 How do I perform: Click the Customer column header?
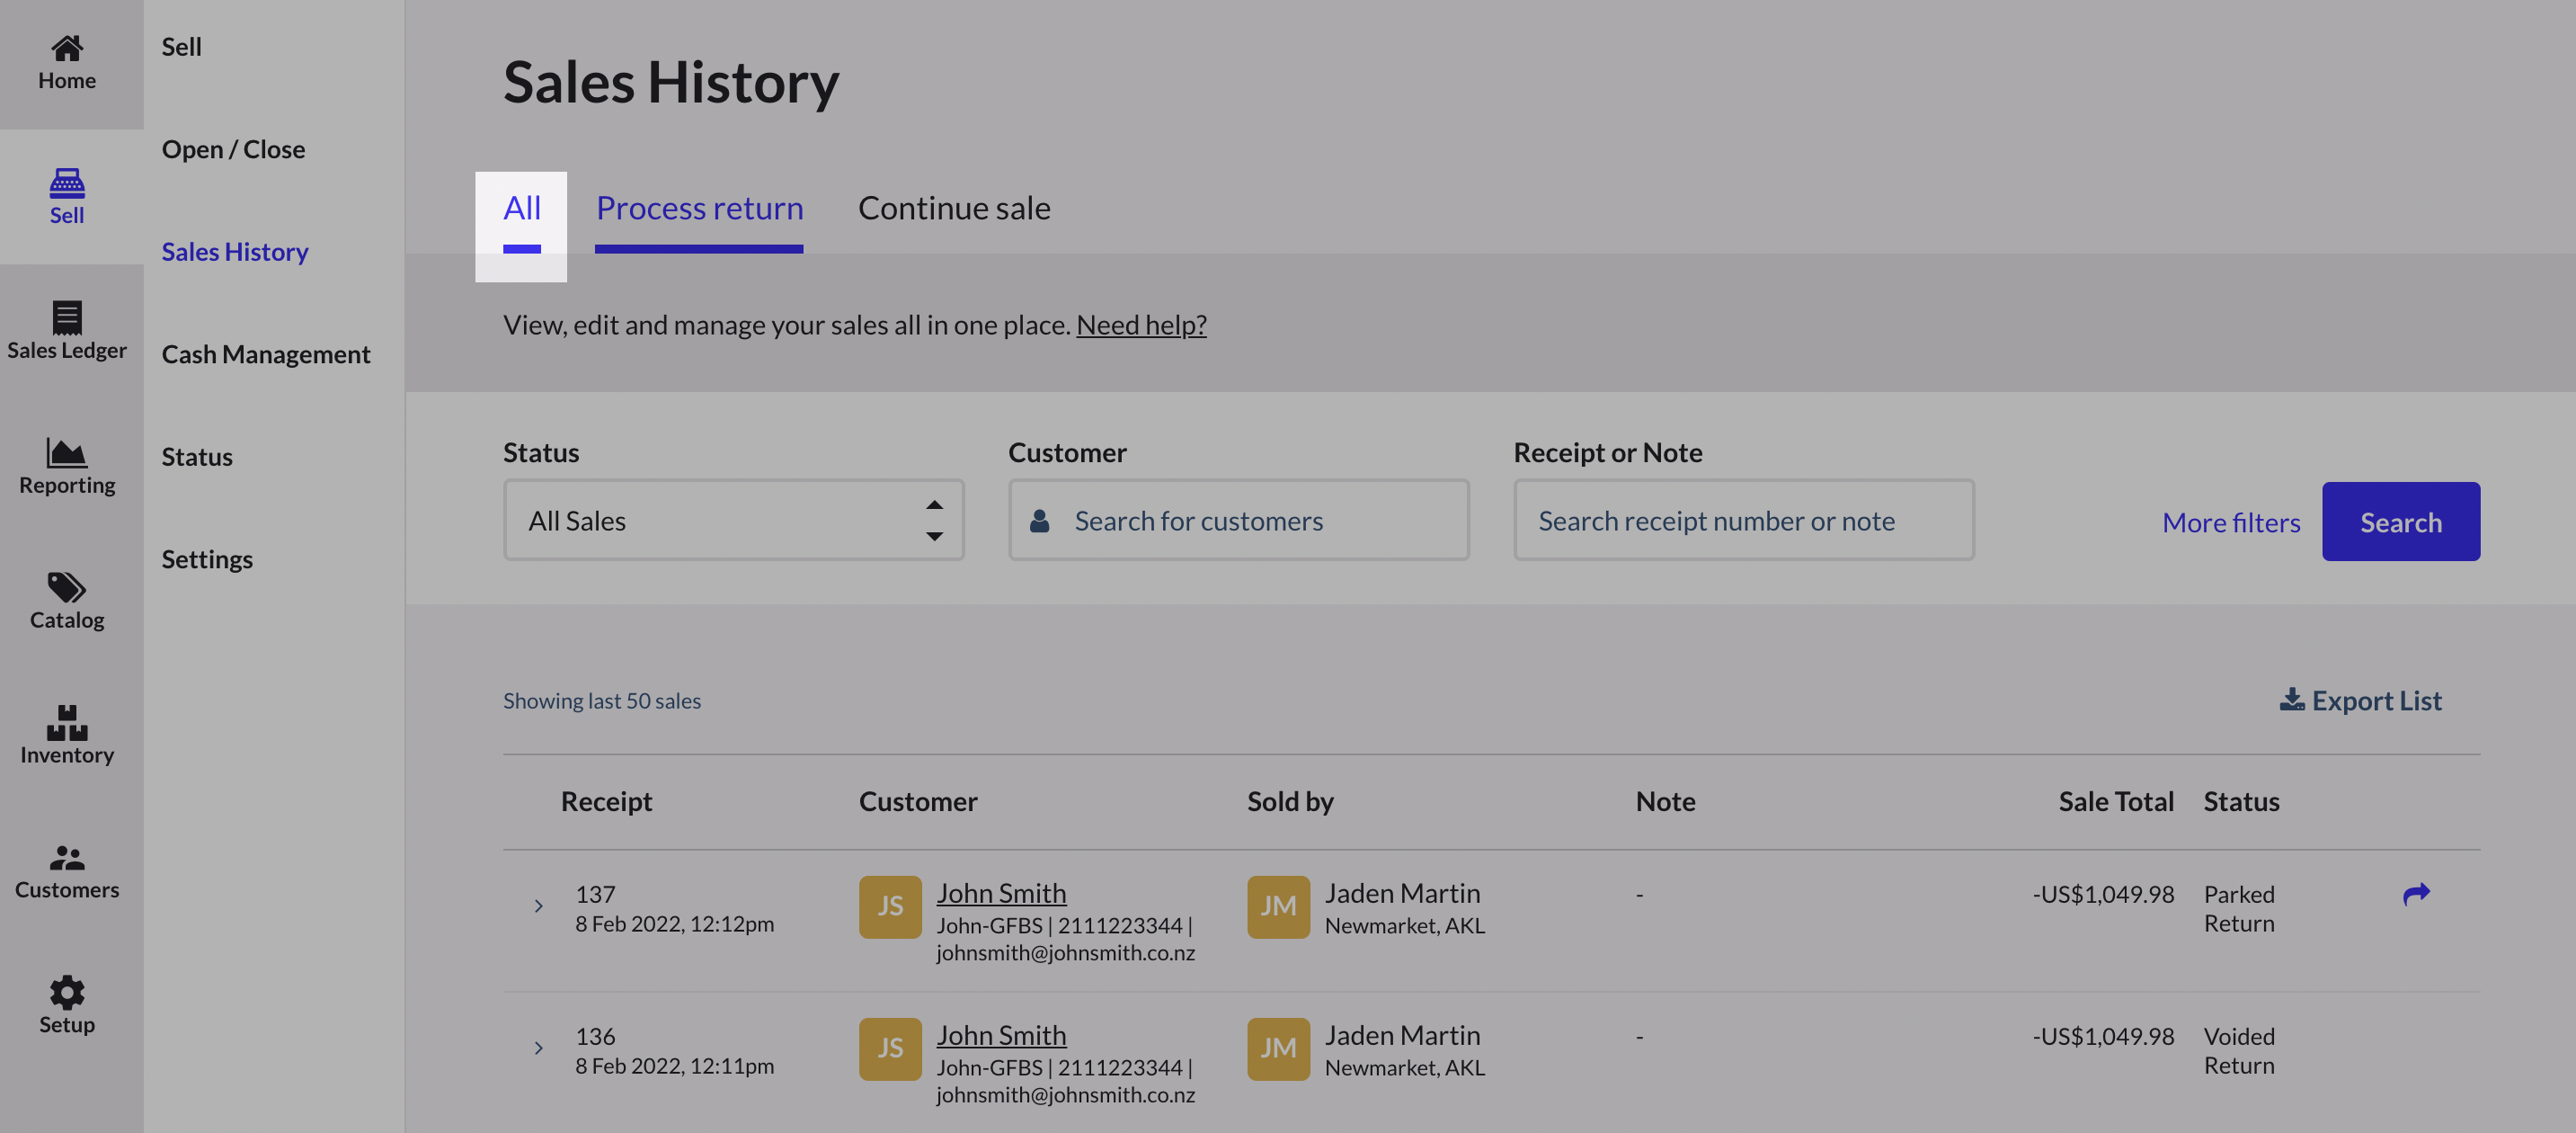918,802
